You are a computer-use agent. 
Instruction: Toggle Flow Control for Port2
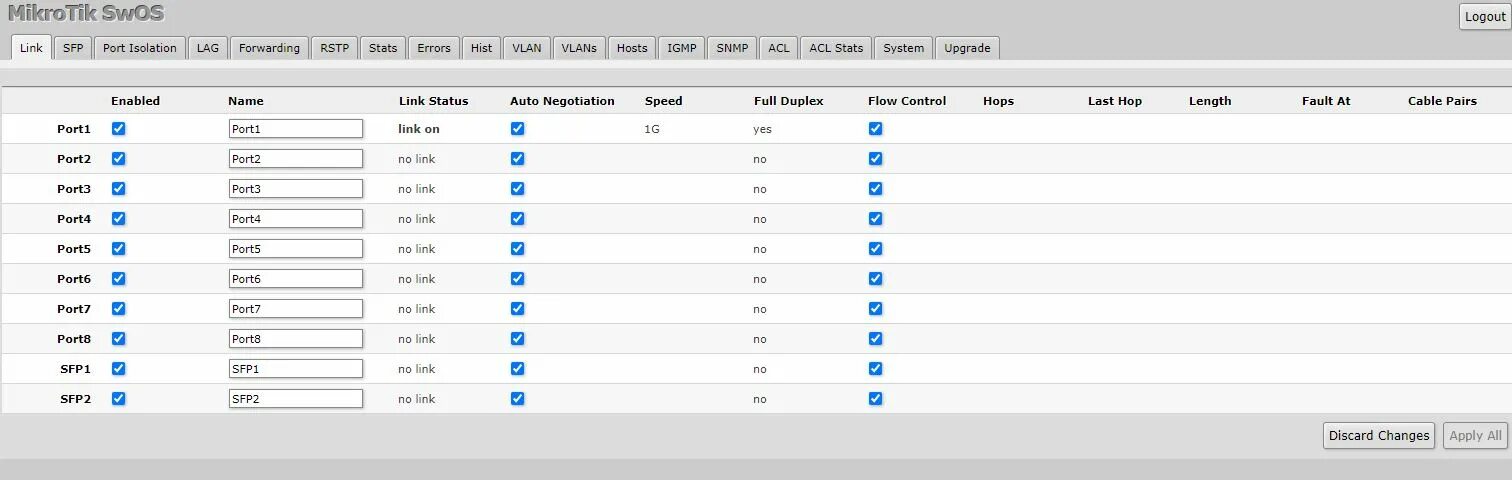coord(875,159)
